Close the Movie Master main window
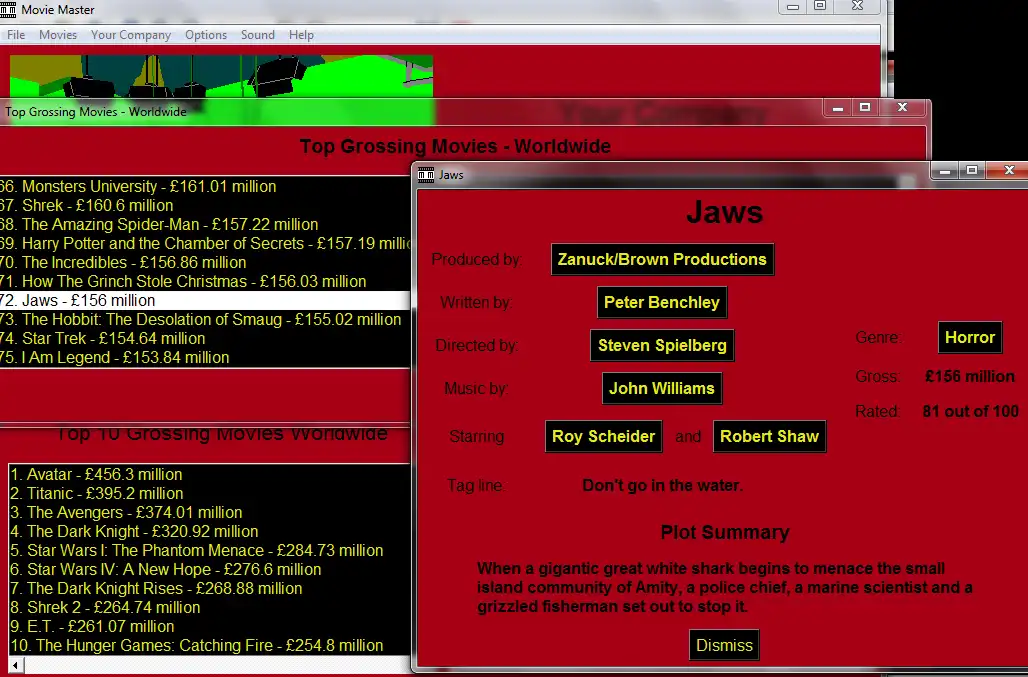The width and height of the screenshot is (1028, 677). [858, 7]
